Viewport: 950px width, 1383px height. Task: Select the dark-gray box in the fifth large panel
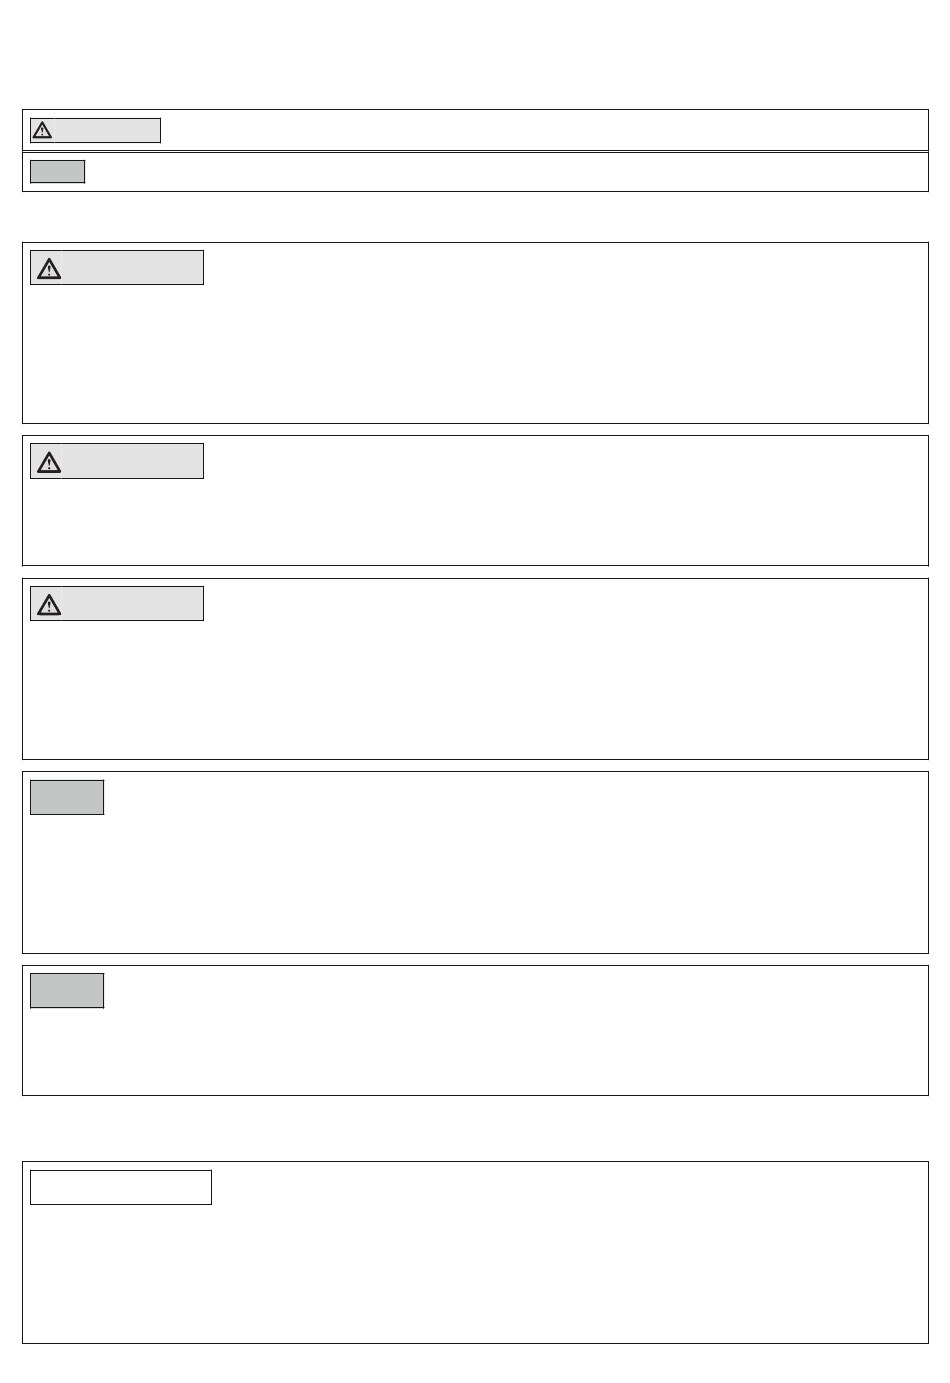click(67, 990)
